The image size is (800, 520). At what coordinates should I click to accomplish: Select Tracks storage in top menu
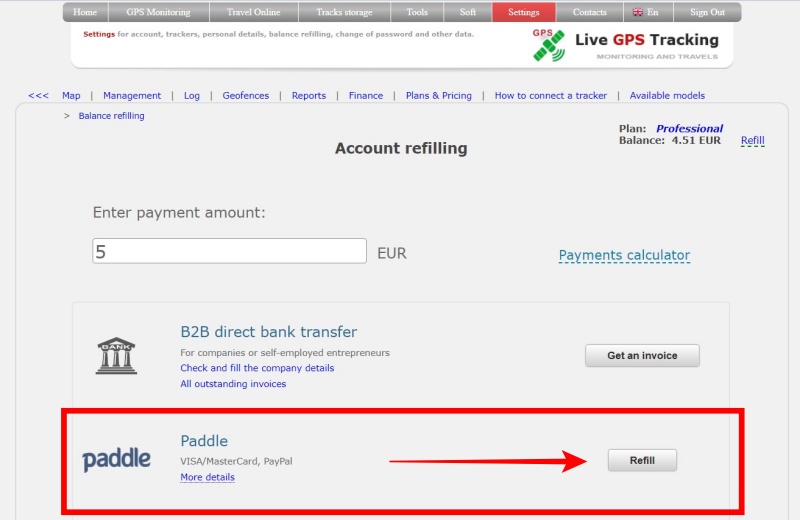point(344,12)
